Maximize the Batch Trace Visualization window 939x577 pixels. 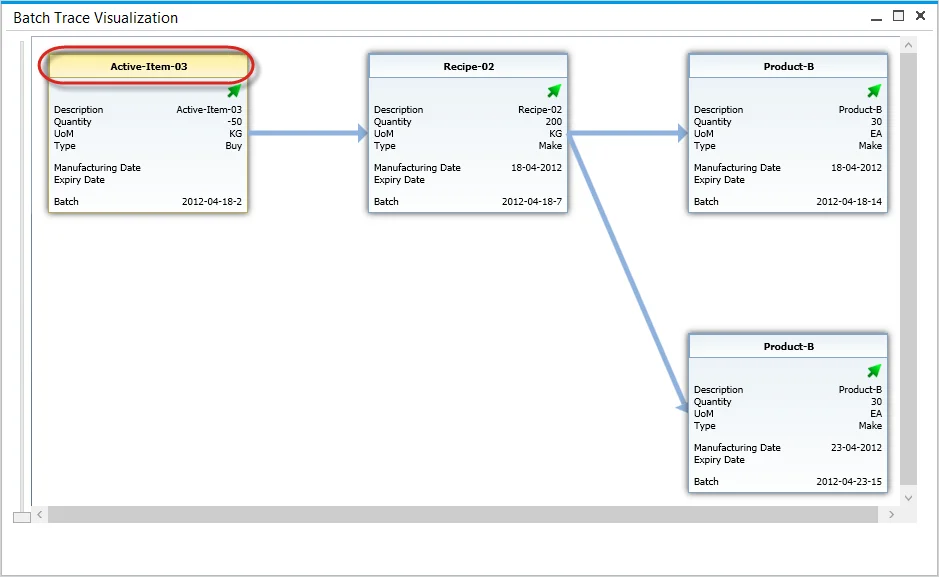(898, 16)
